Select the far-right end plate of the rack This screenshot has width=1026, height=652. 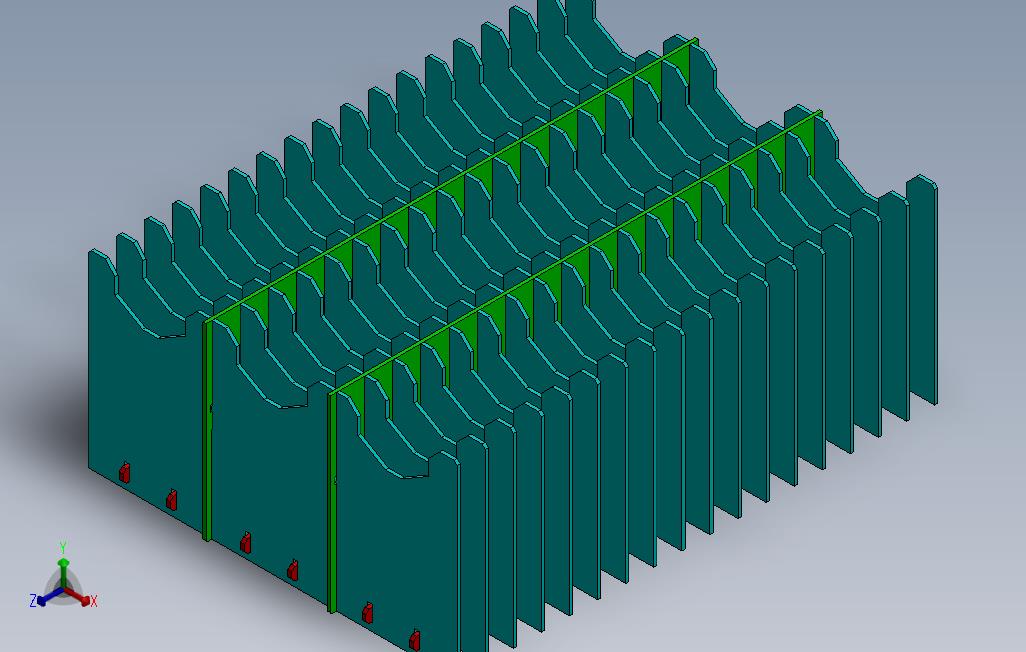coord(922,289)
